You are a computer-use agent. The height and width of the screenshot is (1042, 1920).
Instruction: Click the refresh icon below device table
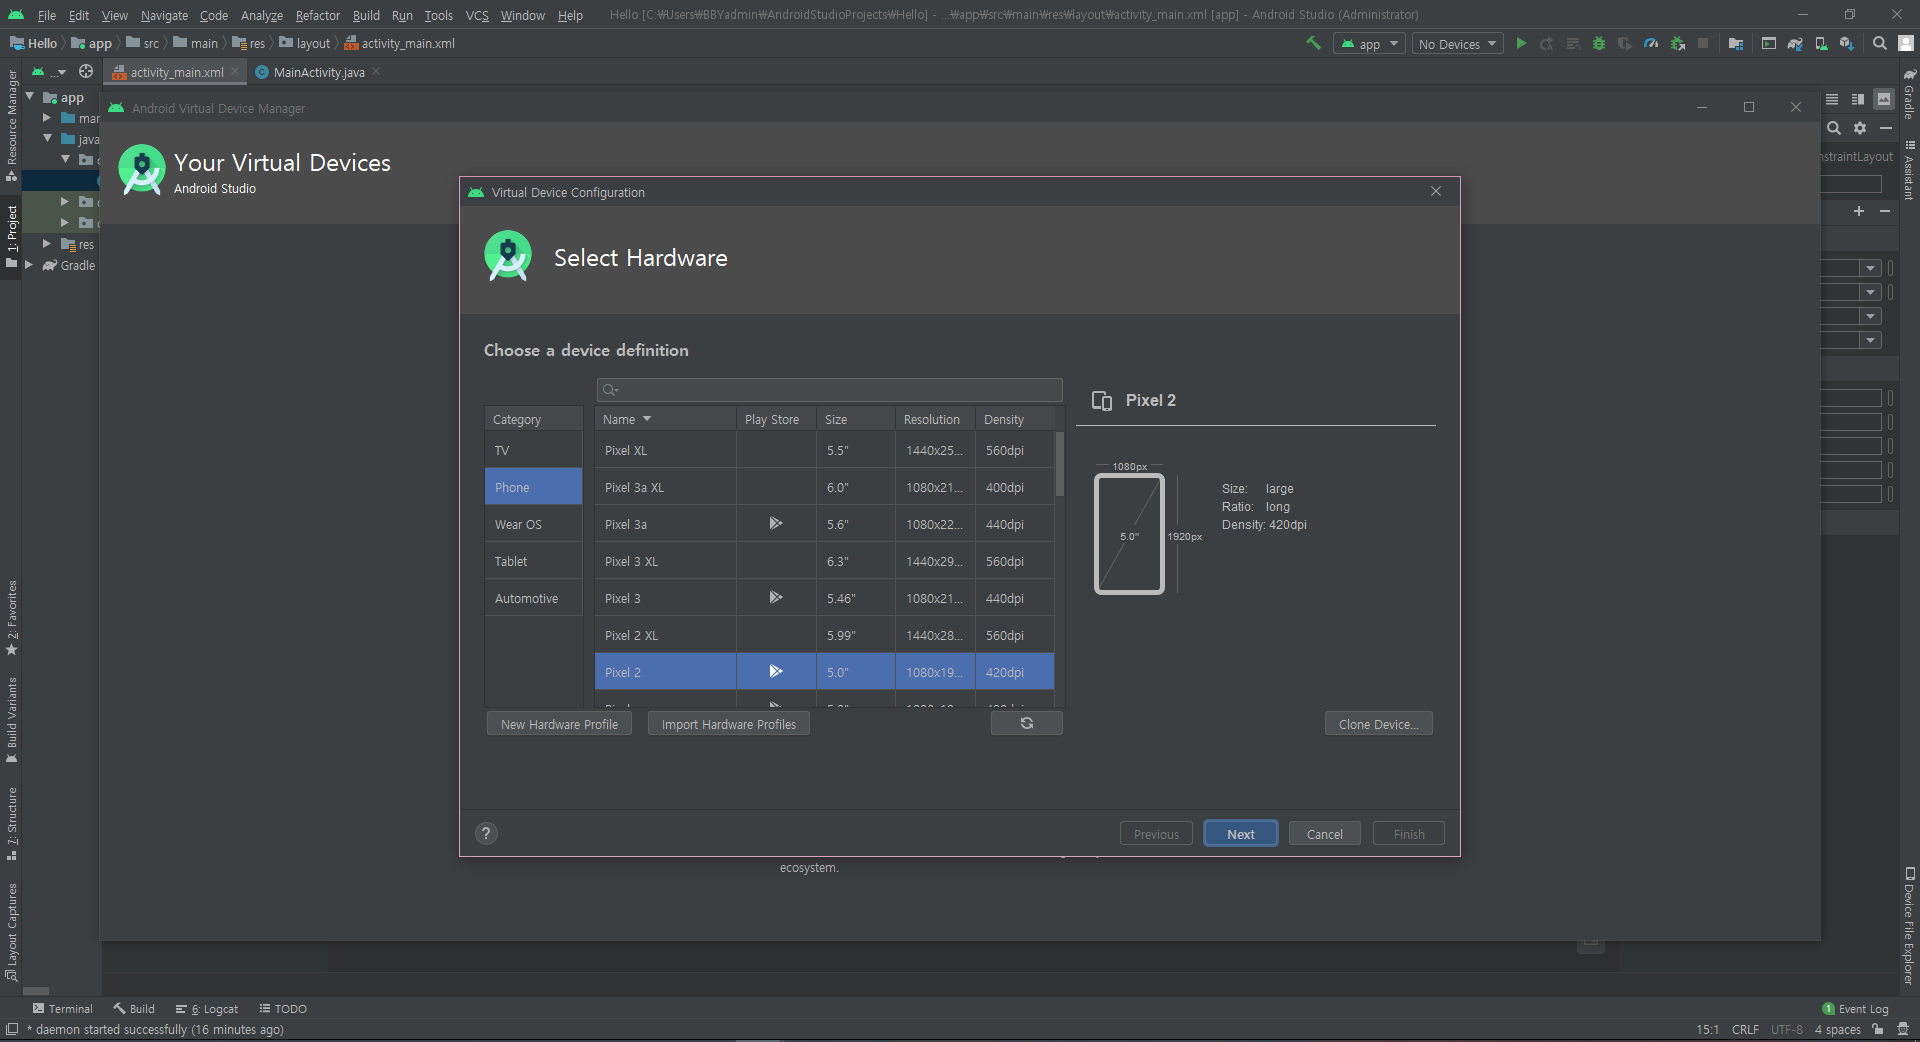click(1026, 723)
